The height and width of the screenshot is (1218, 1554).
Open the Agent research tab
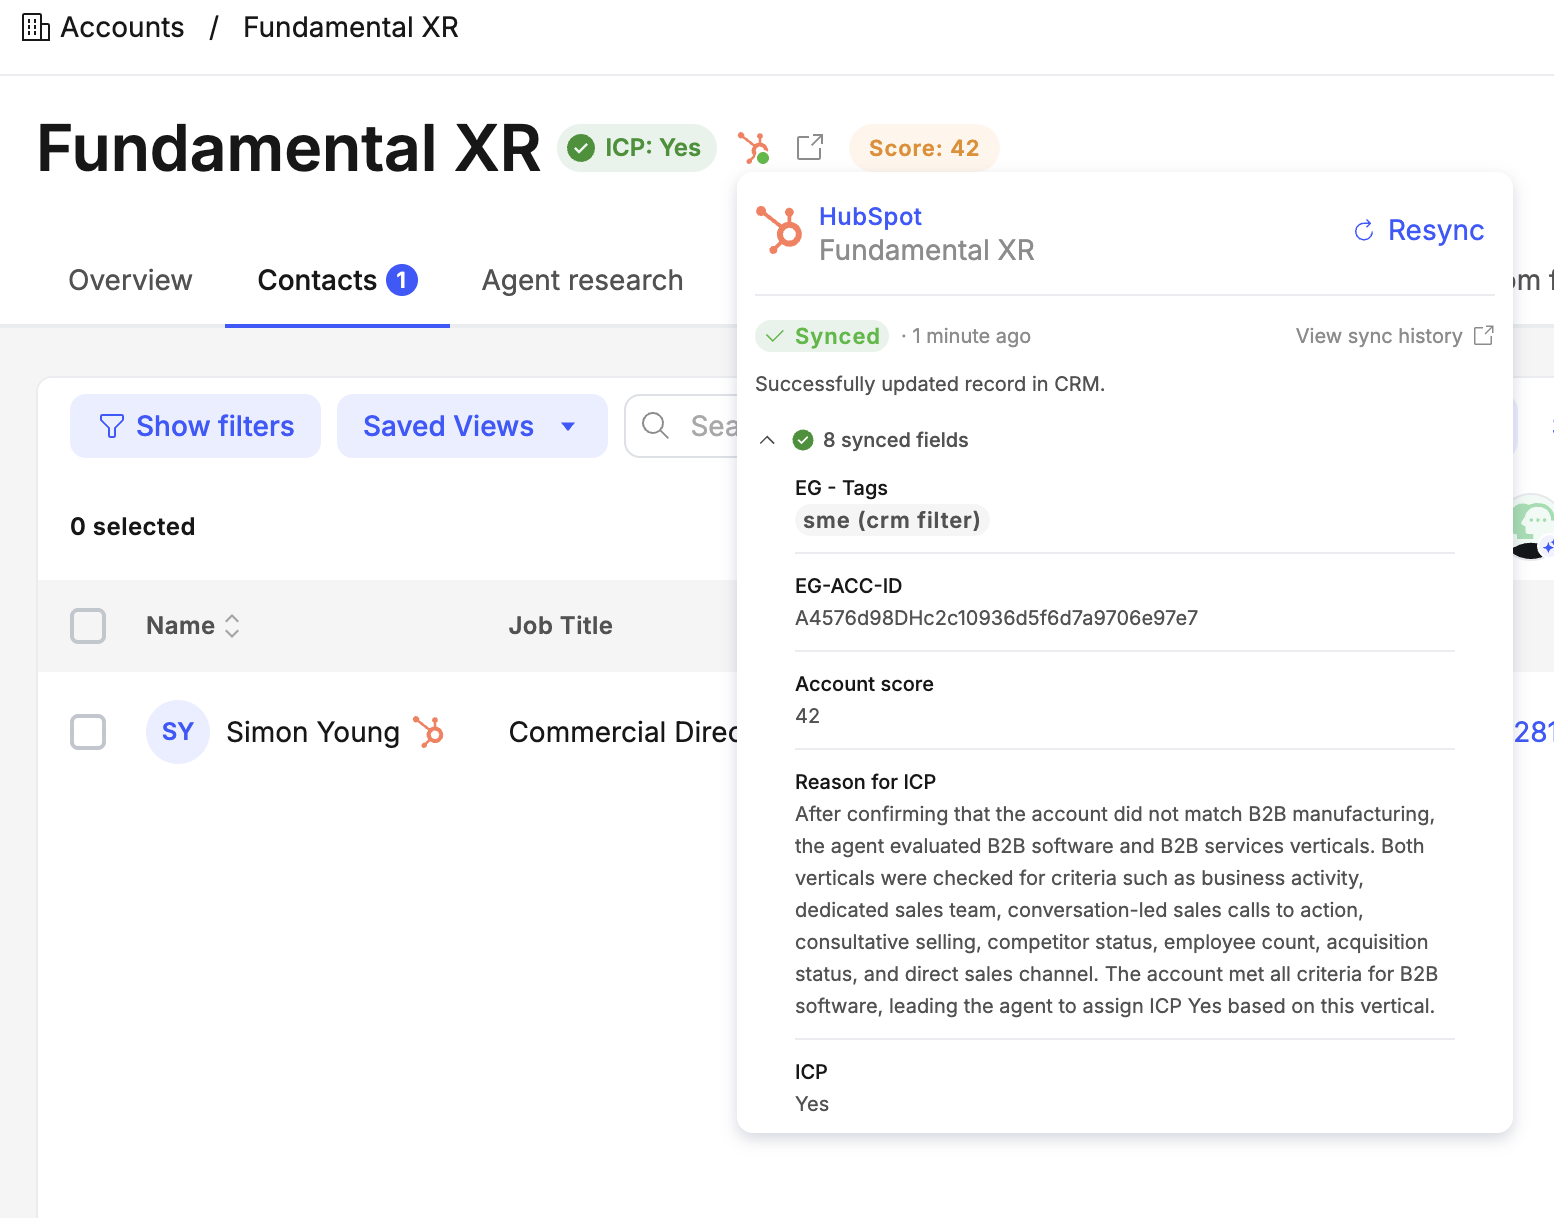[x=582, y=280]
